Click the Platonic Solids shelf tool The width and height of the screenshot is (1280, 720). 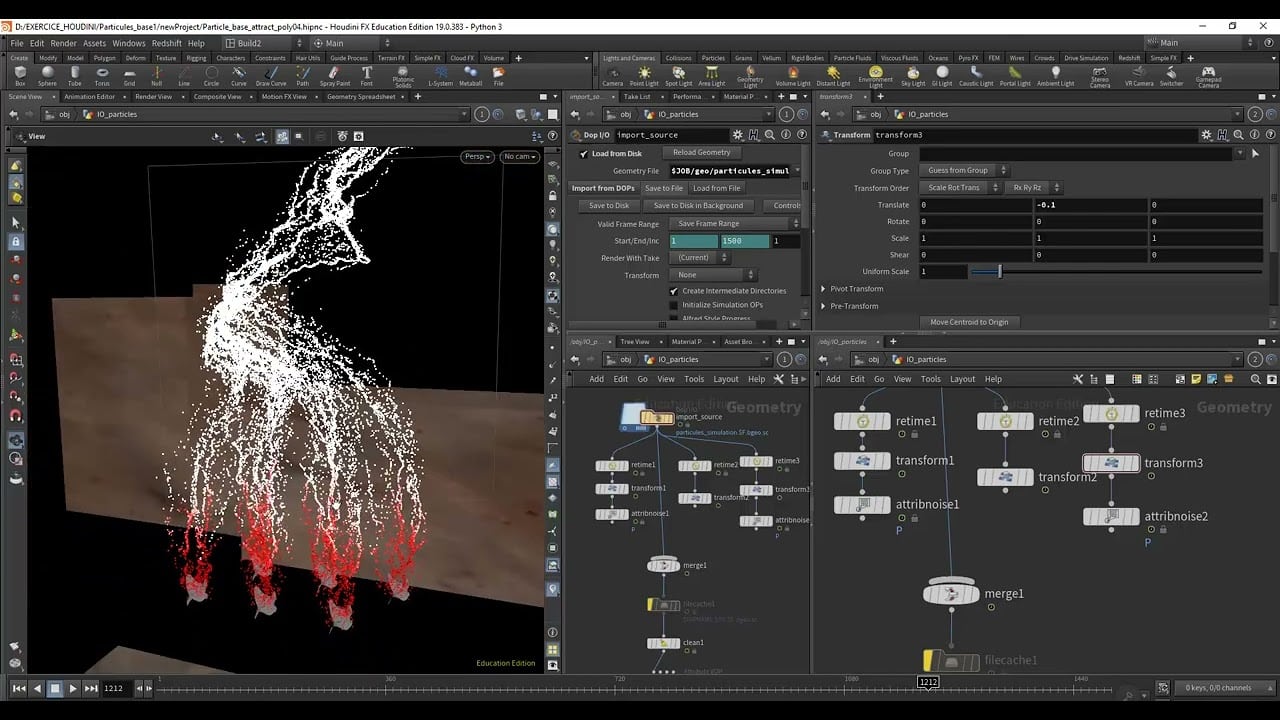402,74
